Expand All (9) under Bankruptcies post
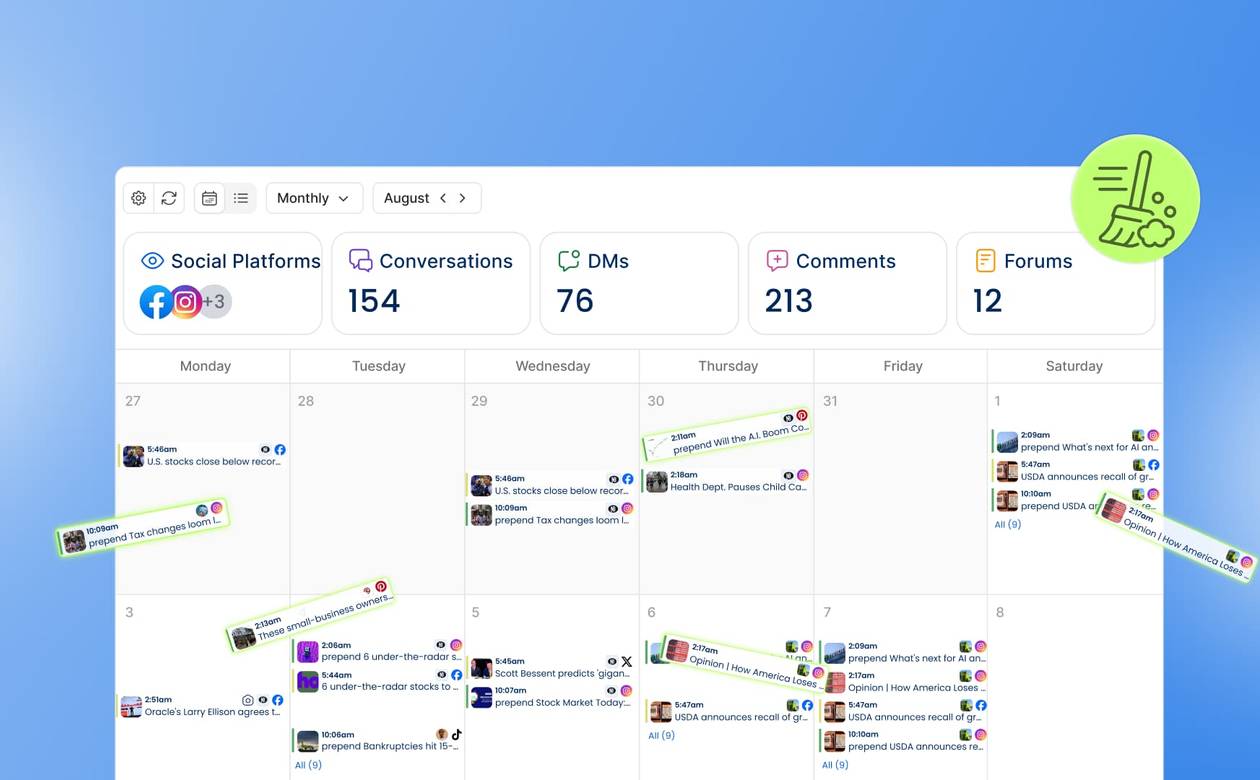The height and width of the screenshot is (780, 1260). click(x=308, y=765)
